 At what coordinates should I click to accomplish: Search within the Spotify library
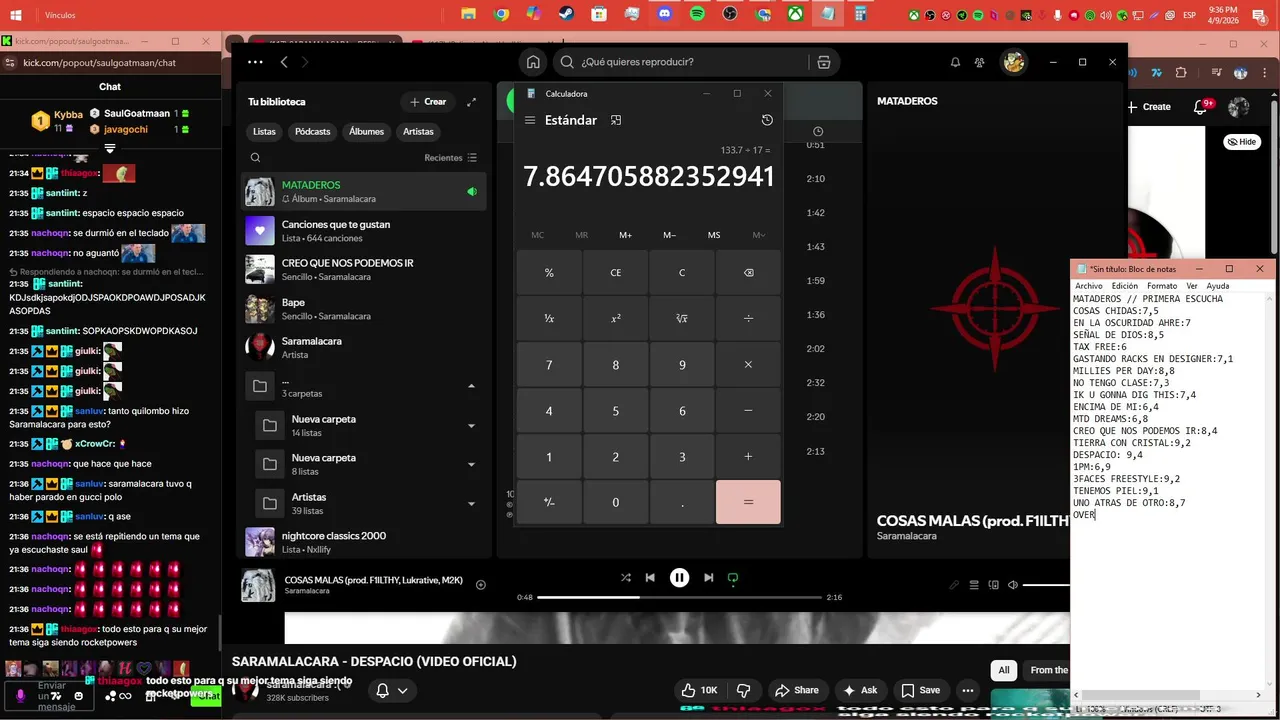256,158
